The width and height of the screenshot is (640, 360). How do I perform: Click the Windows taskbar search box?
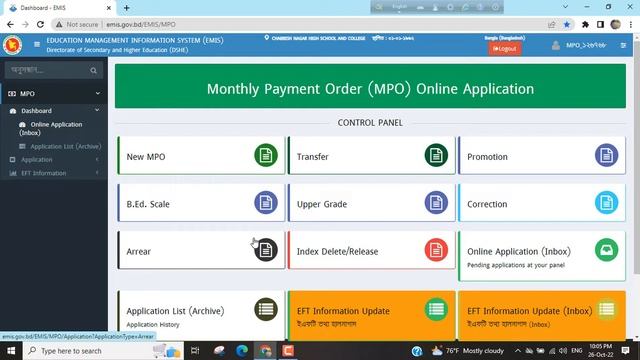(x=102, y=351)
